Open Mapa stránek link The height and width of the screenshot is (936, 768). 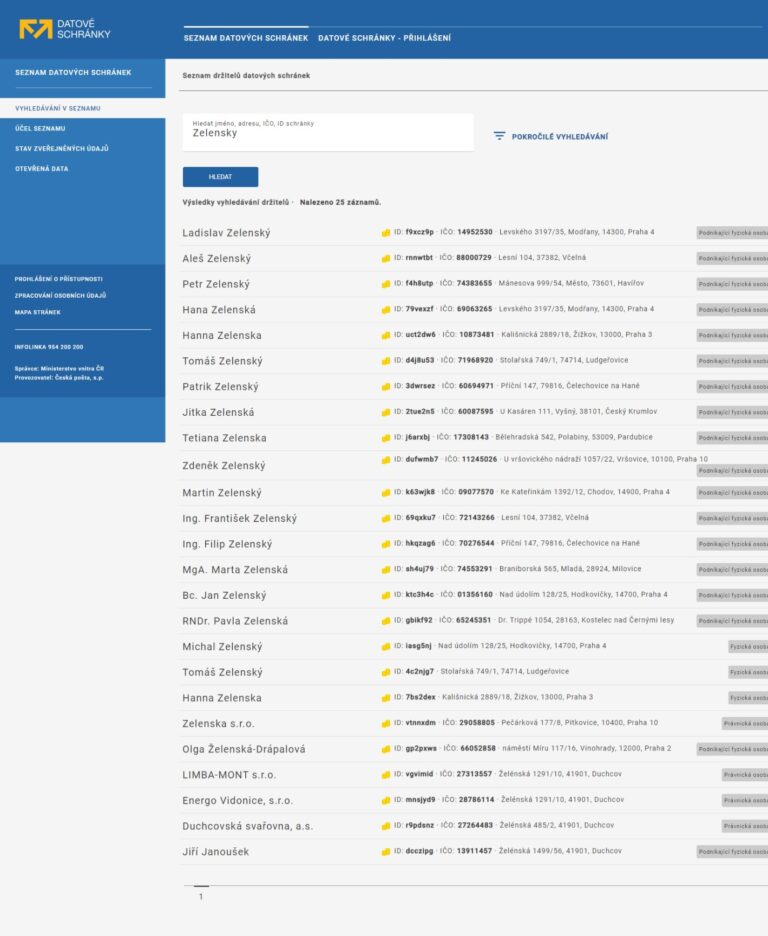(x=38, y=312)
